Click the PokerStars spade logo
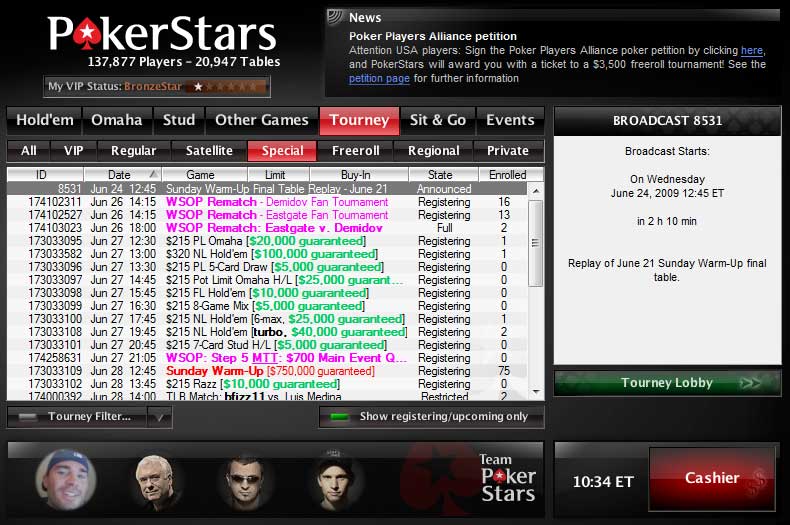 tap(87, 35)
